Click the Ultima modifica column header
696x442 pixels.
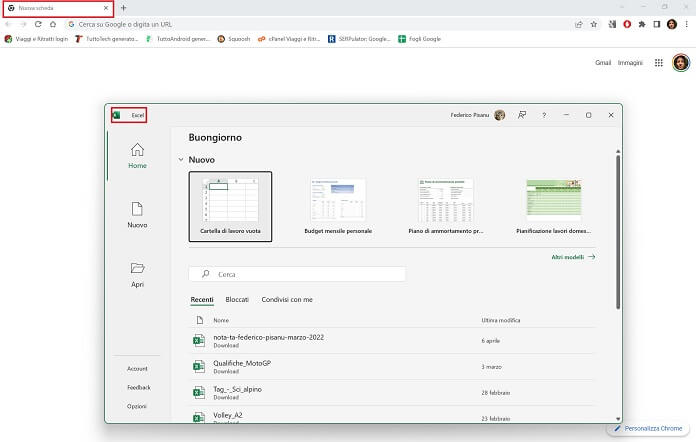tap(501, 320)
